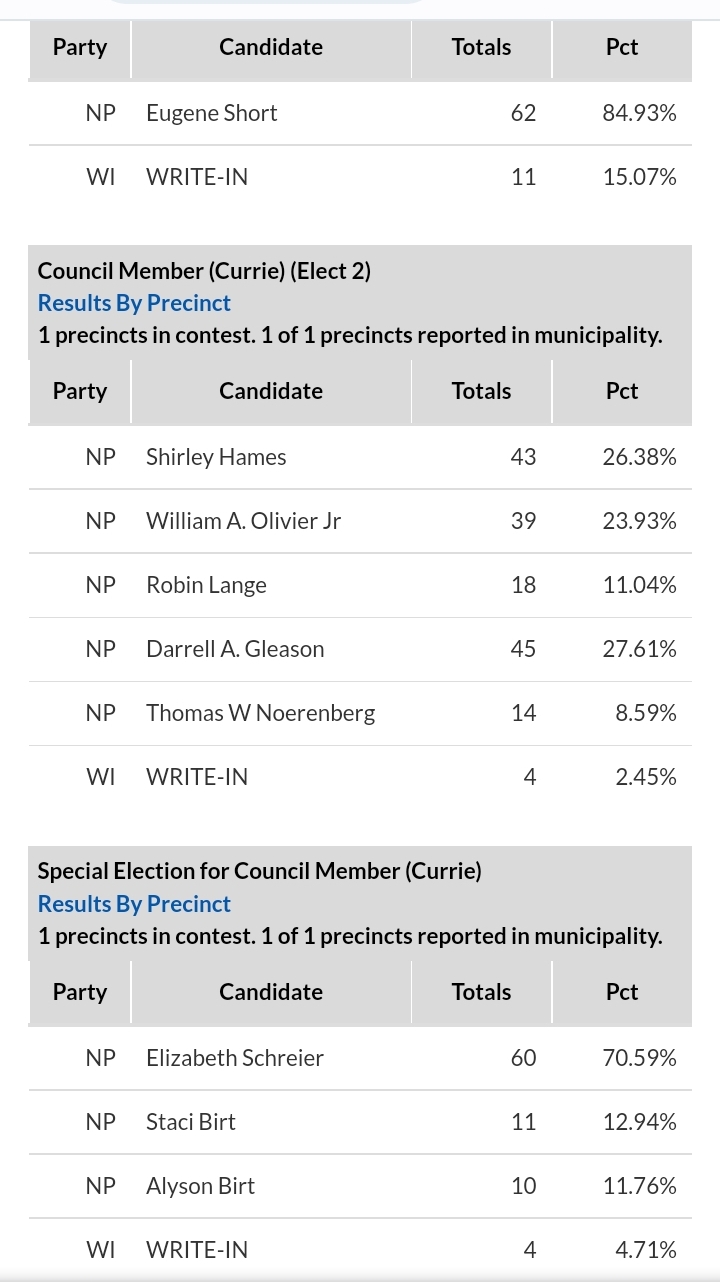The height and width of the screenshot is (1282, 720).
Task: Click the Candidate column header
Action: click(x=270, y=47)
